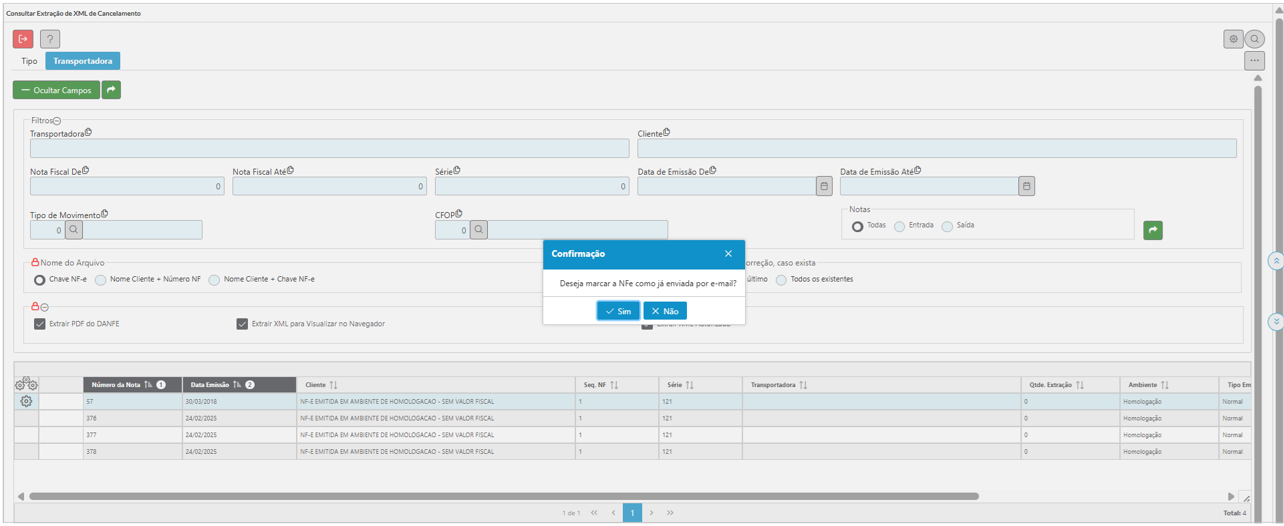Click Ocultar Campos button
1284x526 pixels.
pyautogui.click(x=56, y=90)
